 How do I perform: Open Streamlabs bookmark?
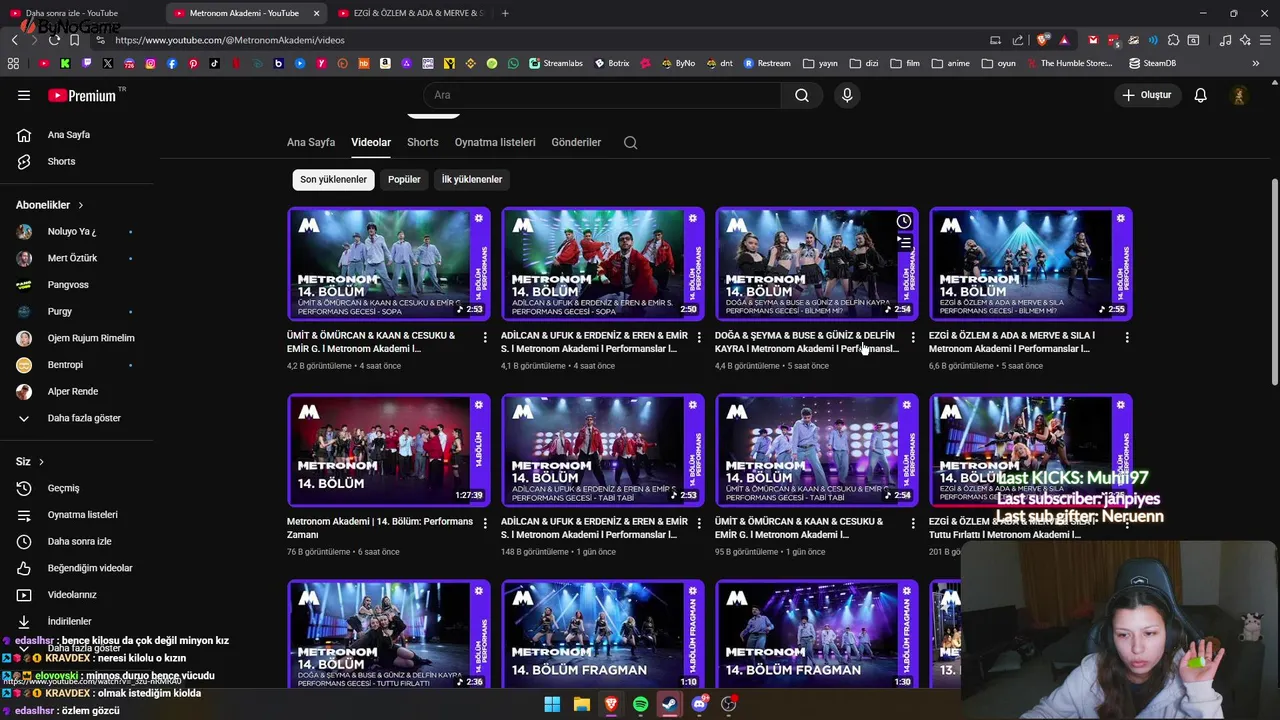pos(556,63)
